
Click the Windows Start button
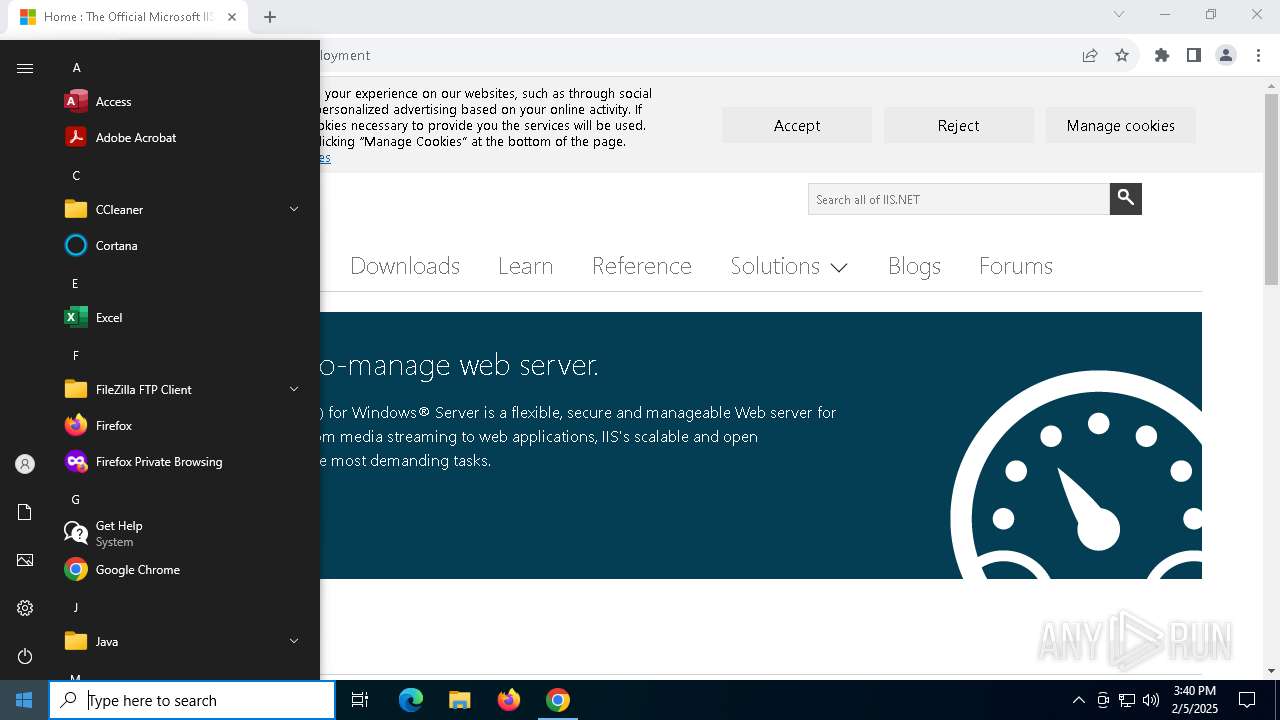tap(24, 700)
